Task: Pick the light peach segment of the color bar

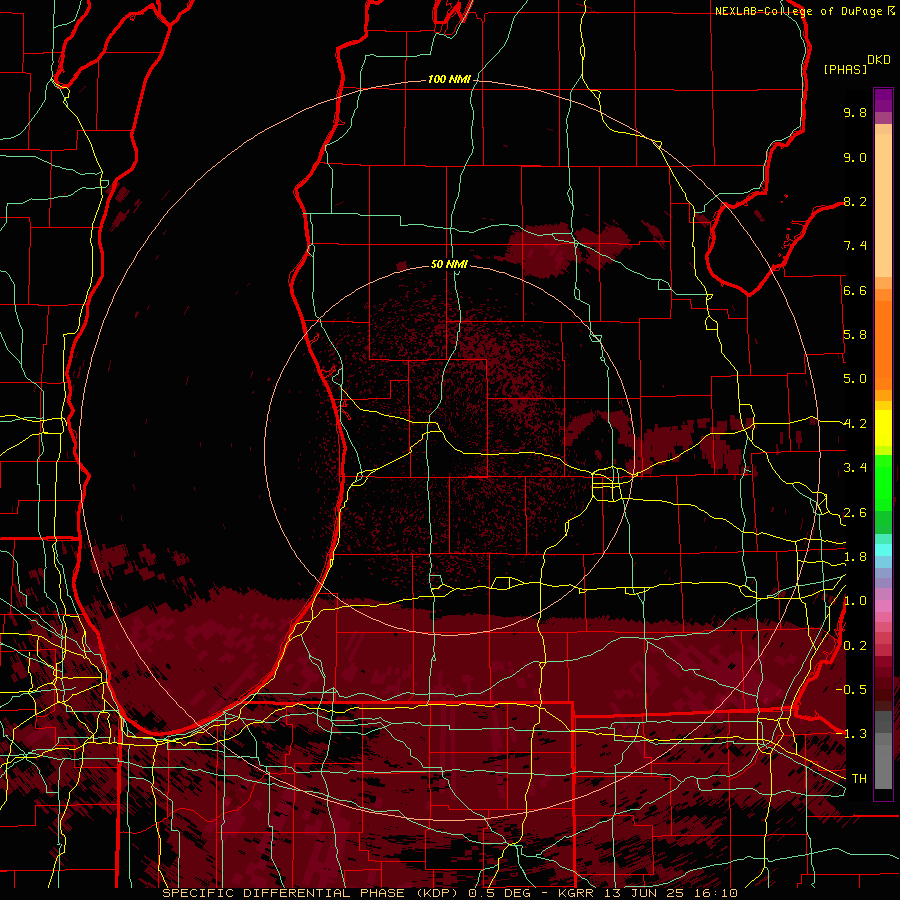Action: tap(883, 205)
